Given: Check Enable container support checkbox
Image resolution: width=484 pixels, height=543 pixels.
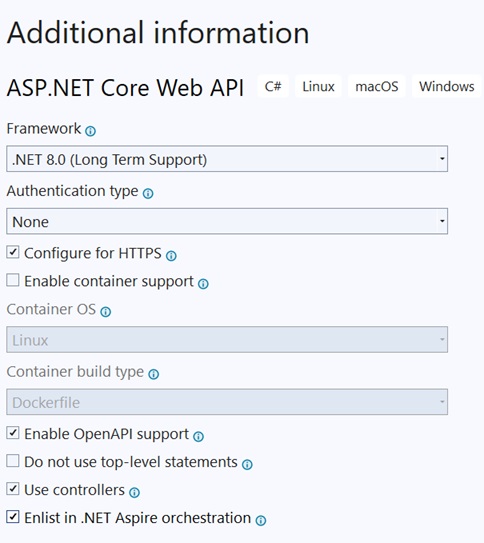Looking at the screenshot, I should pos(13,280).
